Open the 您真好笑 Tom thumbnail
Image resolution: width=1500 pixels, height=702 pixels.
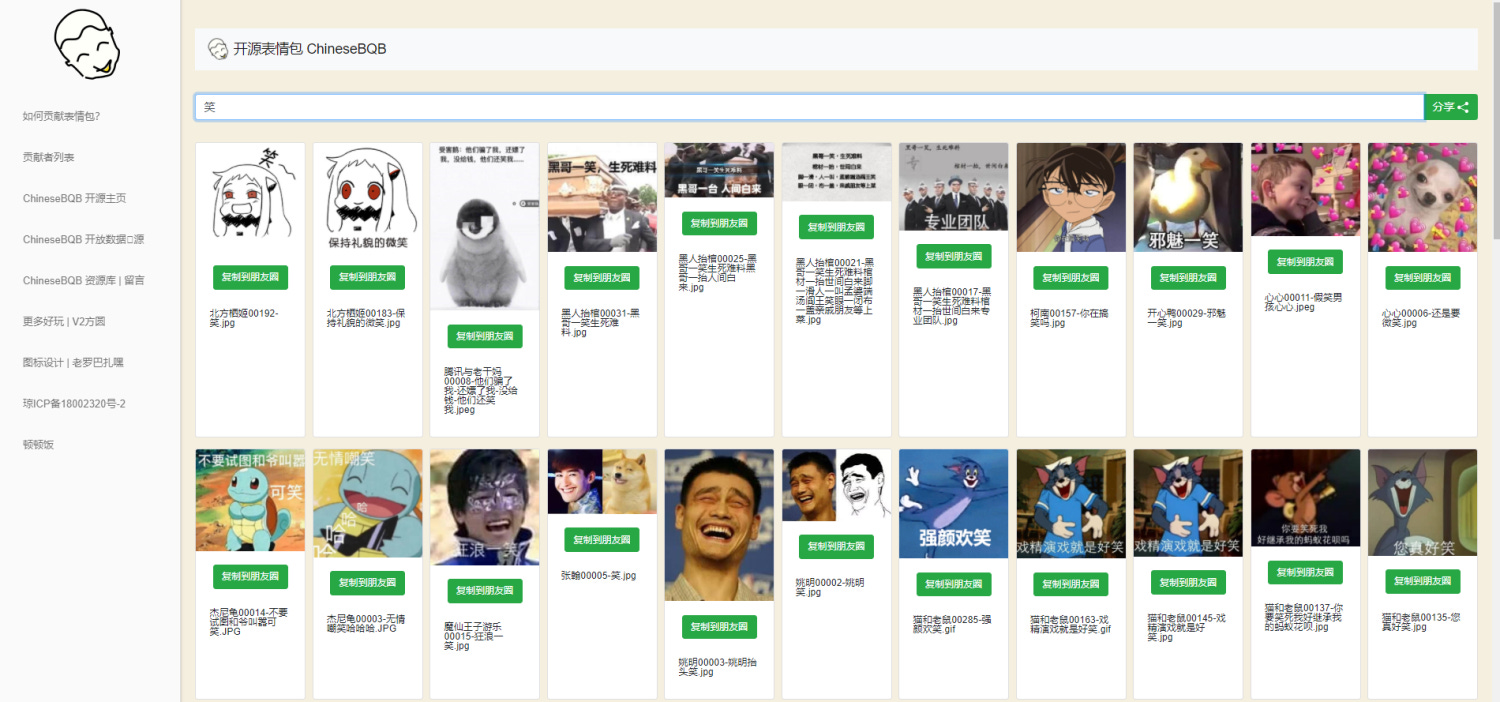[x=1422, y=503]
